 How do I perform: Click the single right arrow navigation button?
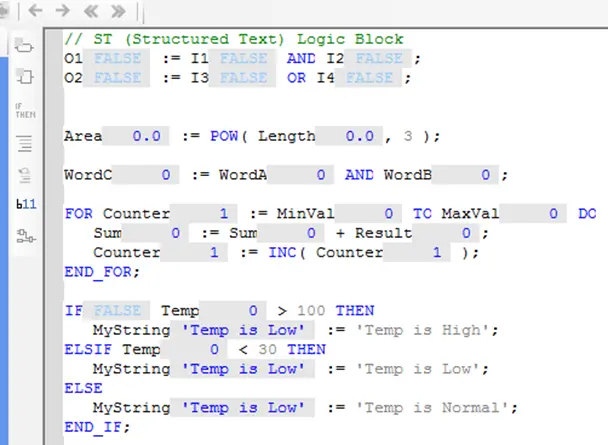tap(62, 10)
